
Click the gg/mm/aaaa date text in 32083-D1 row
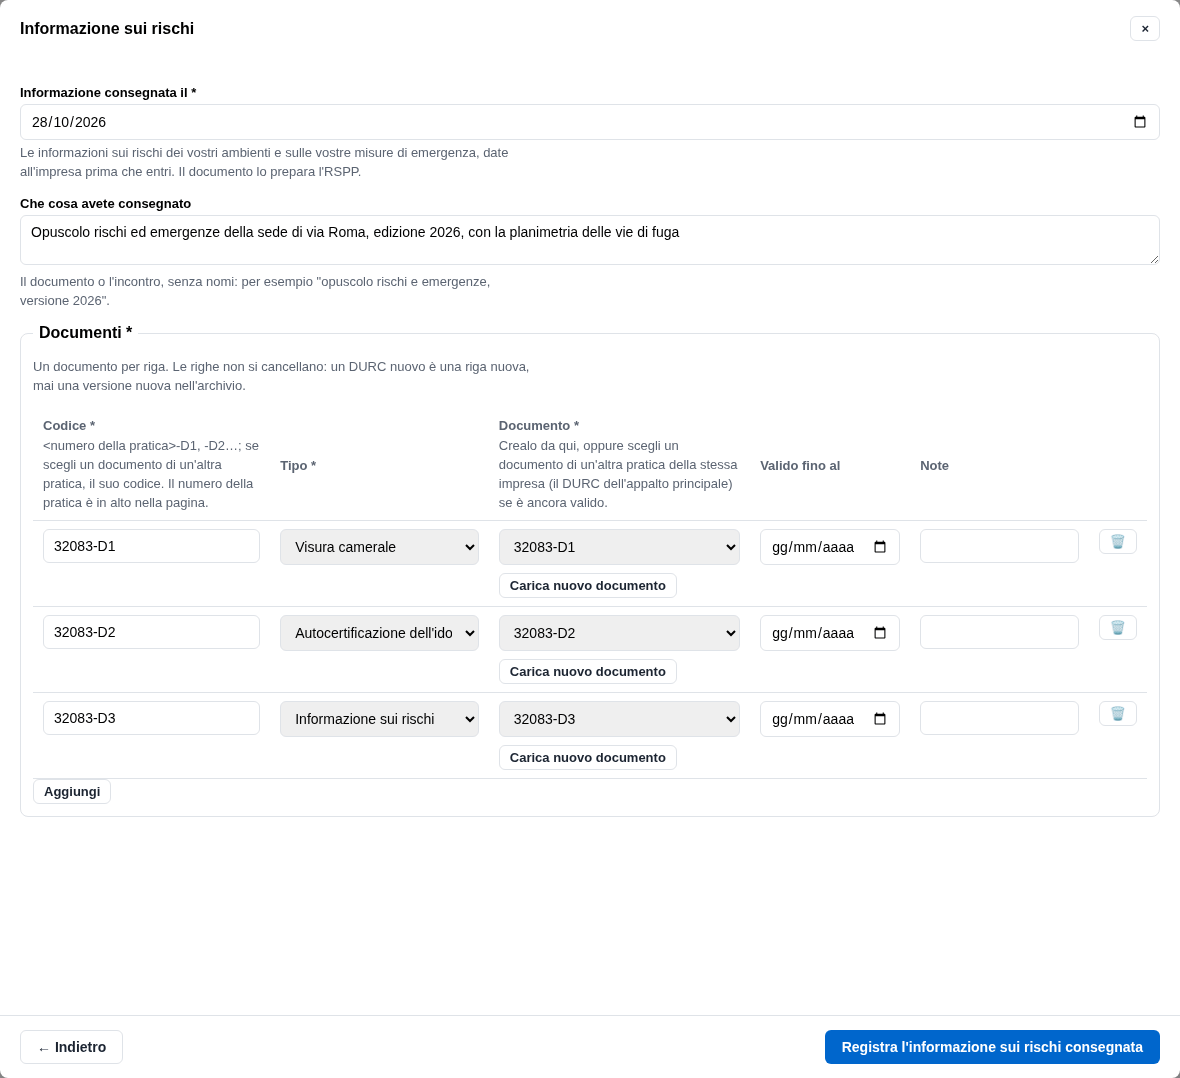coord(813,547)
